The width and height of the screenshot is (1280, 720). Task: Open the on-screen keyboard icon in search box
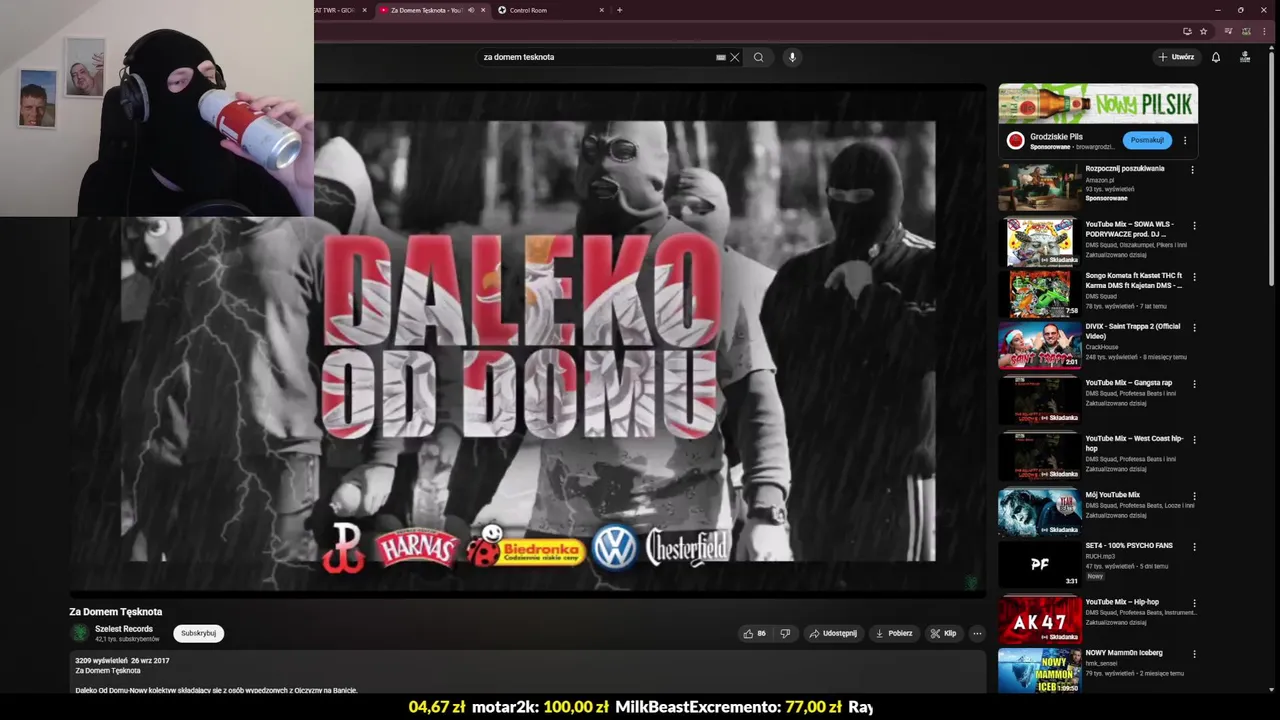721,57
